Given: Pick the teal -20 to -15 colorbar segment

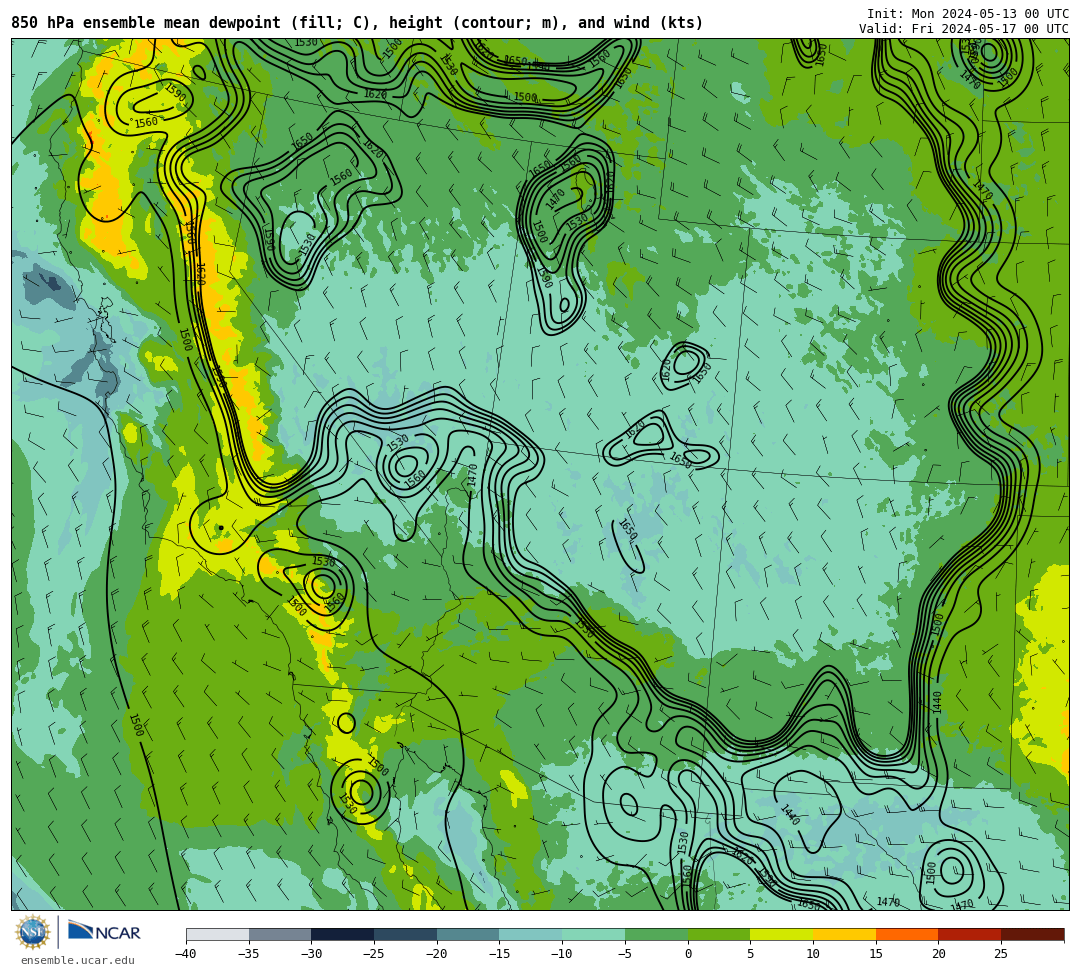Looking at the screenshot, I should pos(468,934).
